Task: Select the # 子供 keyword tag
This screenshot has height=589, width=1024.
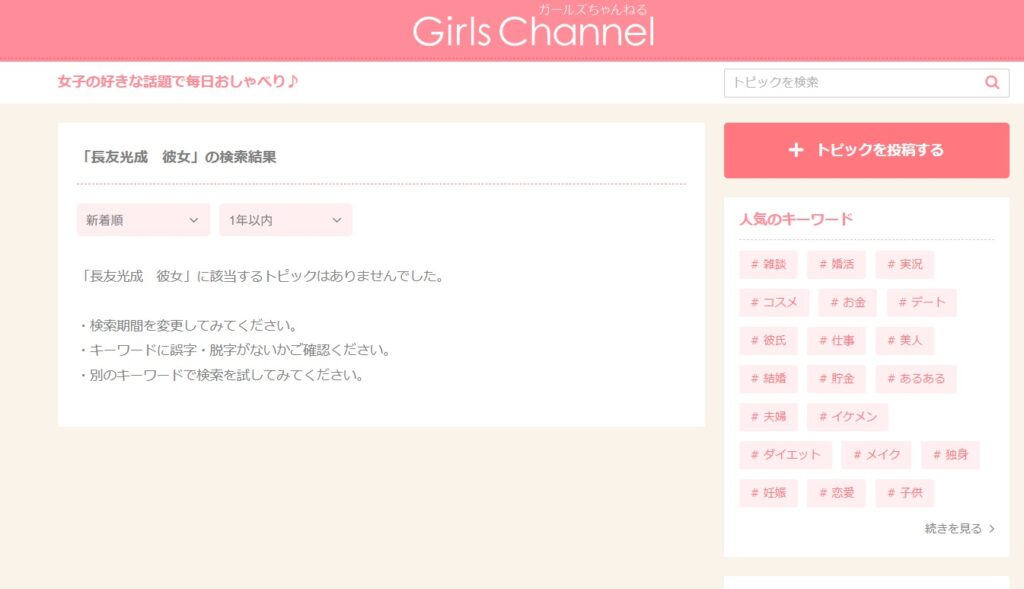Action: click(x=904, y=493)
